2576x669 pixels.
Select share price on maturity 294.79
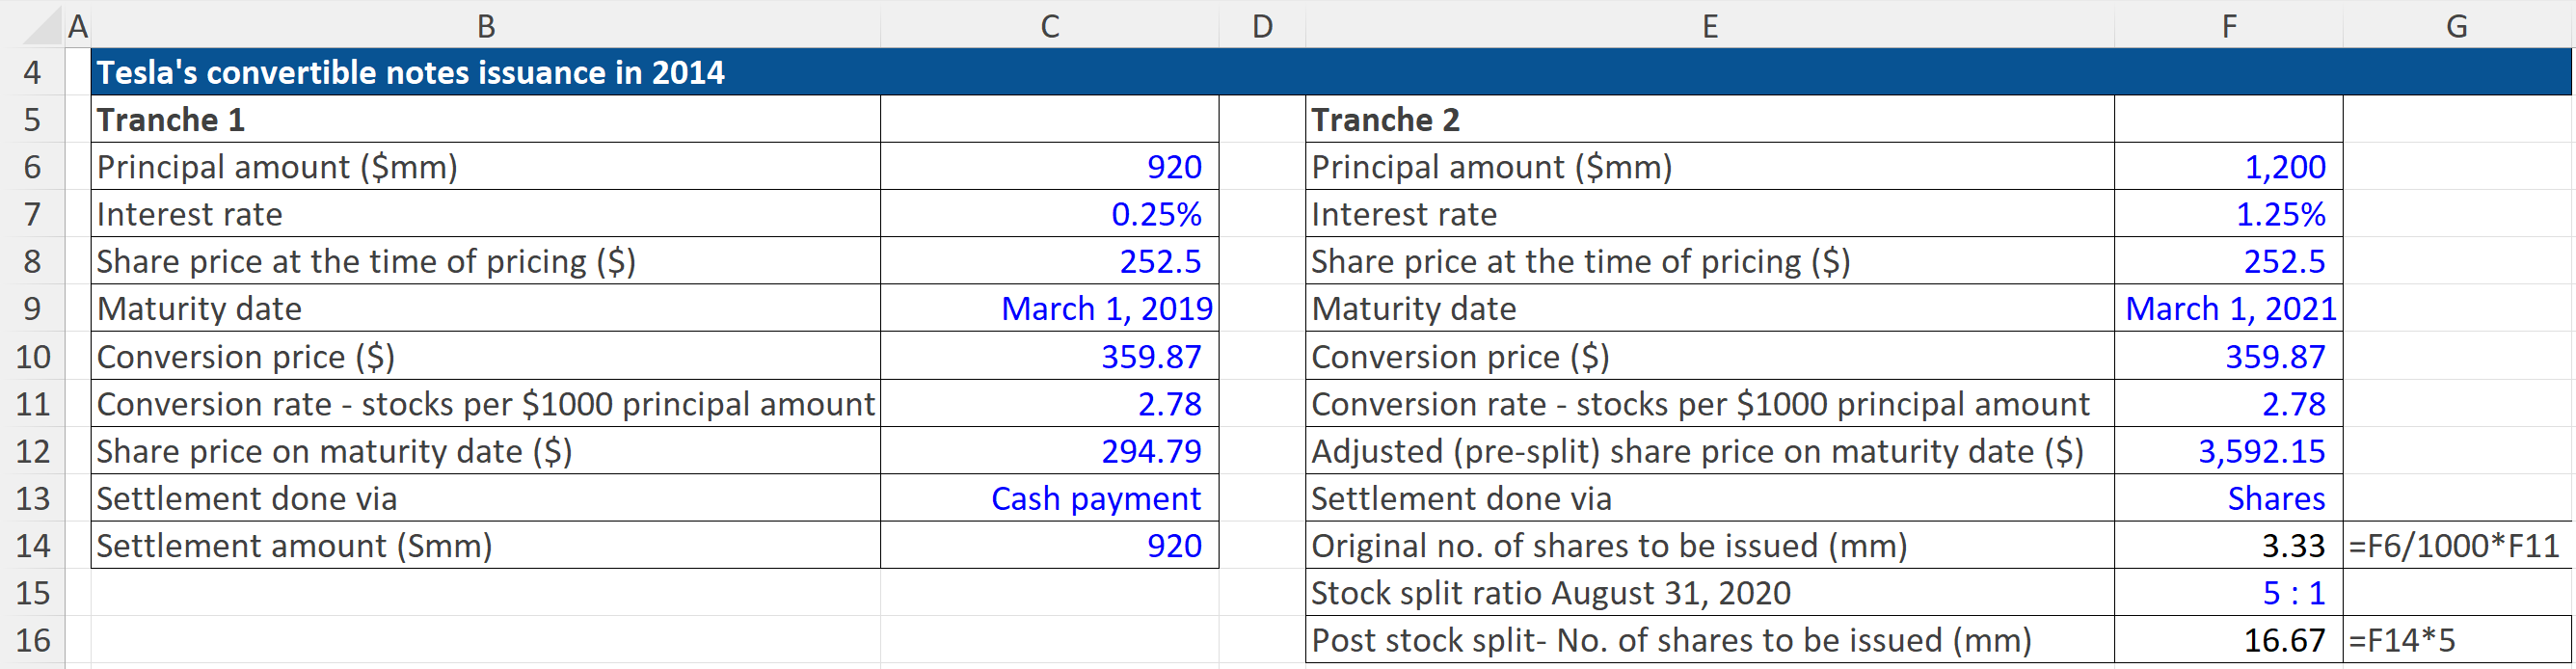point(1049,451)
